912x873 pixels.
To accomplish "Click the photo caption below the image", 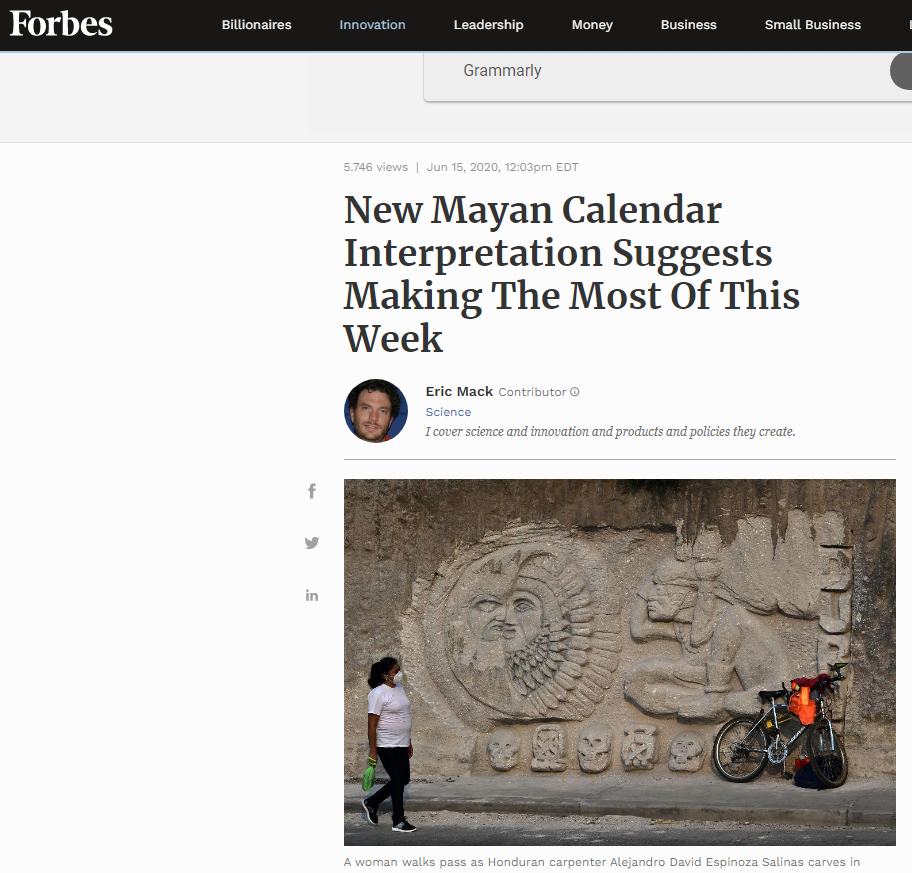I will pos(602,862).
